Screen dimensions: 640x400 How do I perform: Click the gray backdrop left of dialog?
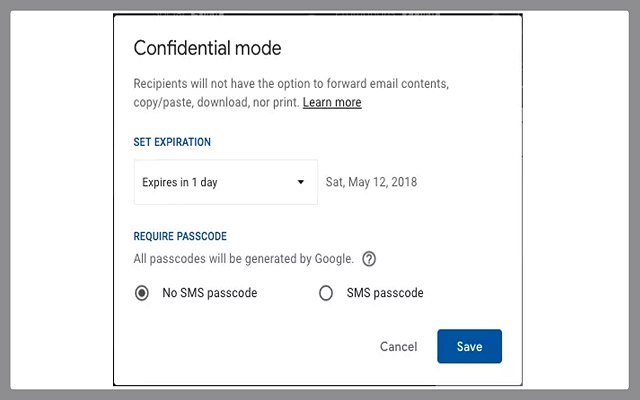pyautogui.click(x=55, y=200)
